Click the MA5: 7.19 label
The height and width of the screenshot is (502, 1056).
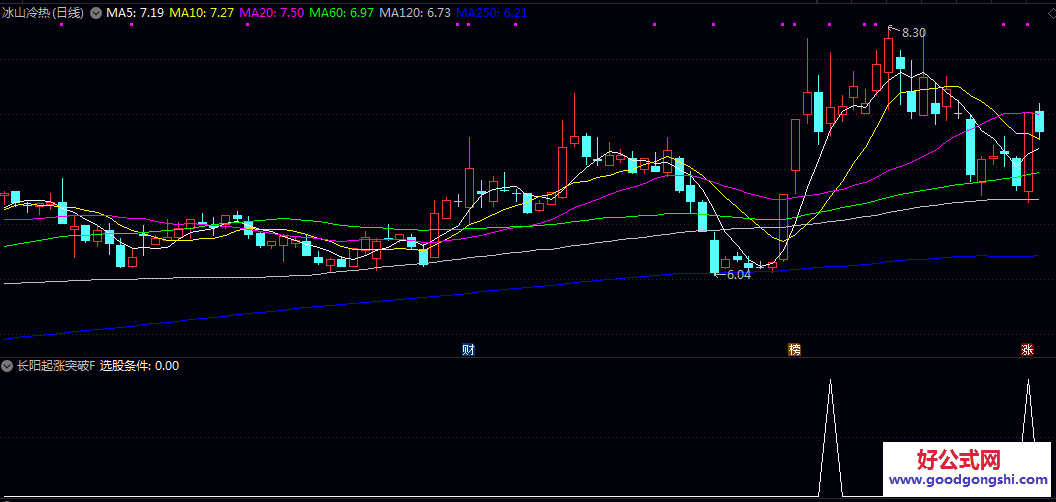tap(135, 12)
